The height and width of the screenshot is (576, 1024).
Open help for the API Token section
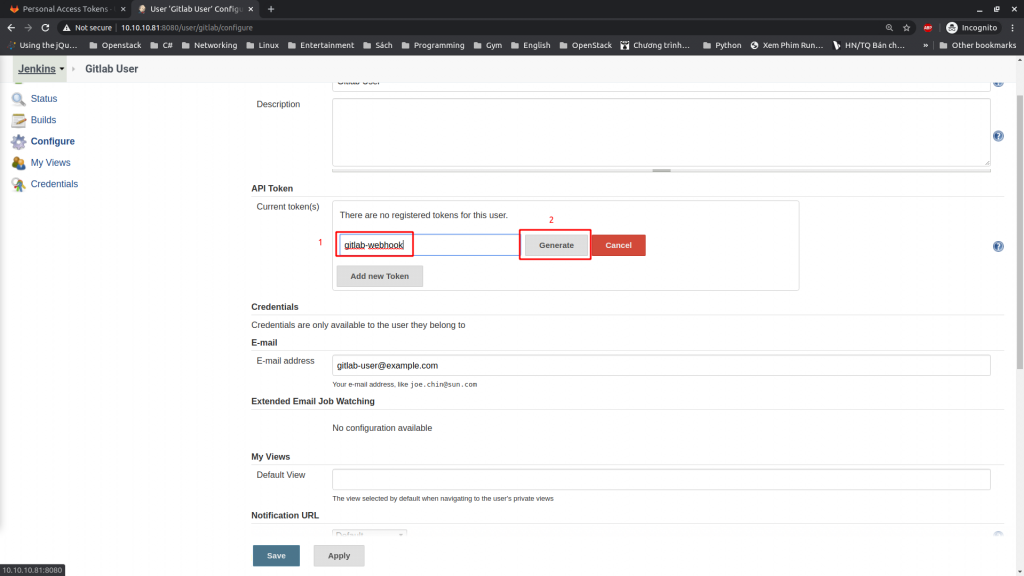998,246
